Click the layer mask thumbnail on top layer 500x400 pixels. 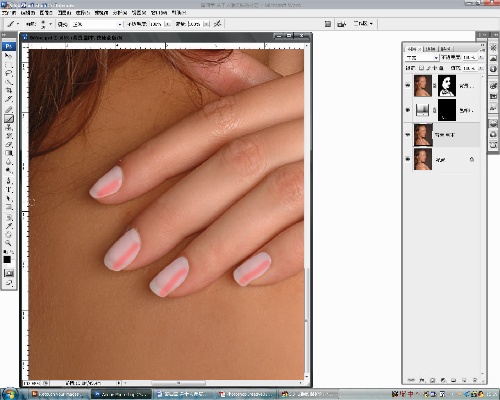(x=447, y=86)
